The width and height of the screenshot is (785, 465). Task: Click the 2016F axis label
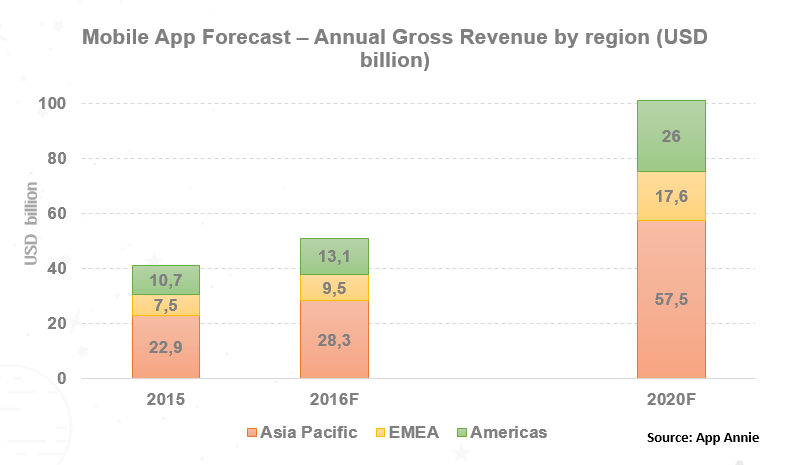[334, 399]
